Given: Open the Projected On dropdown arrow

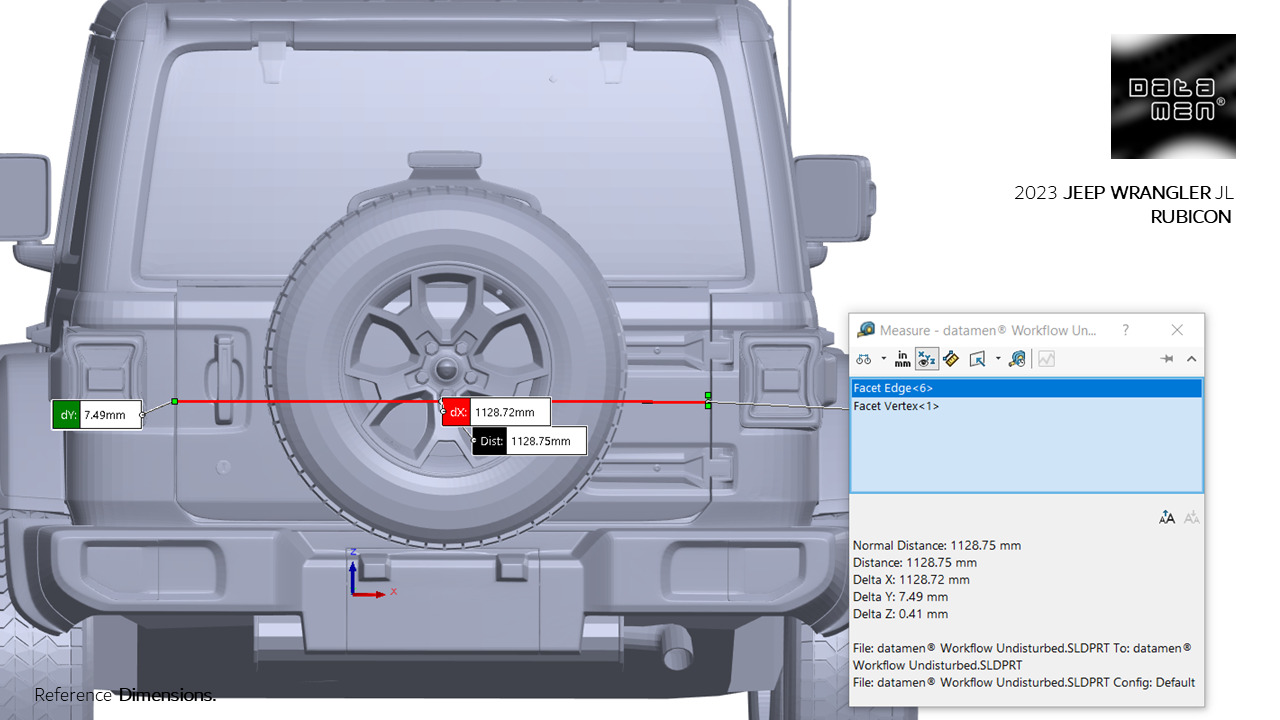Looking at the screenshot, I should (x=998, y=358).
